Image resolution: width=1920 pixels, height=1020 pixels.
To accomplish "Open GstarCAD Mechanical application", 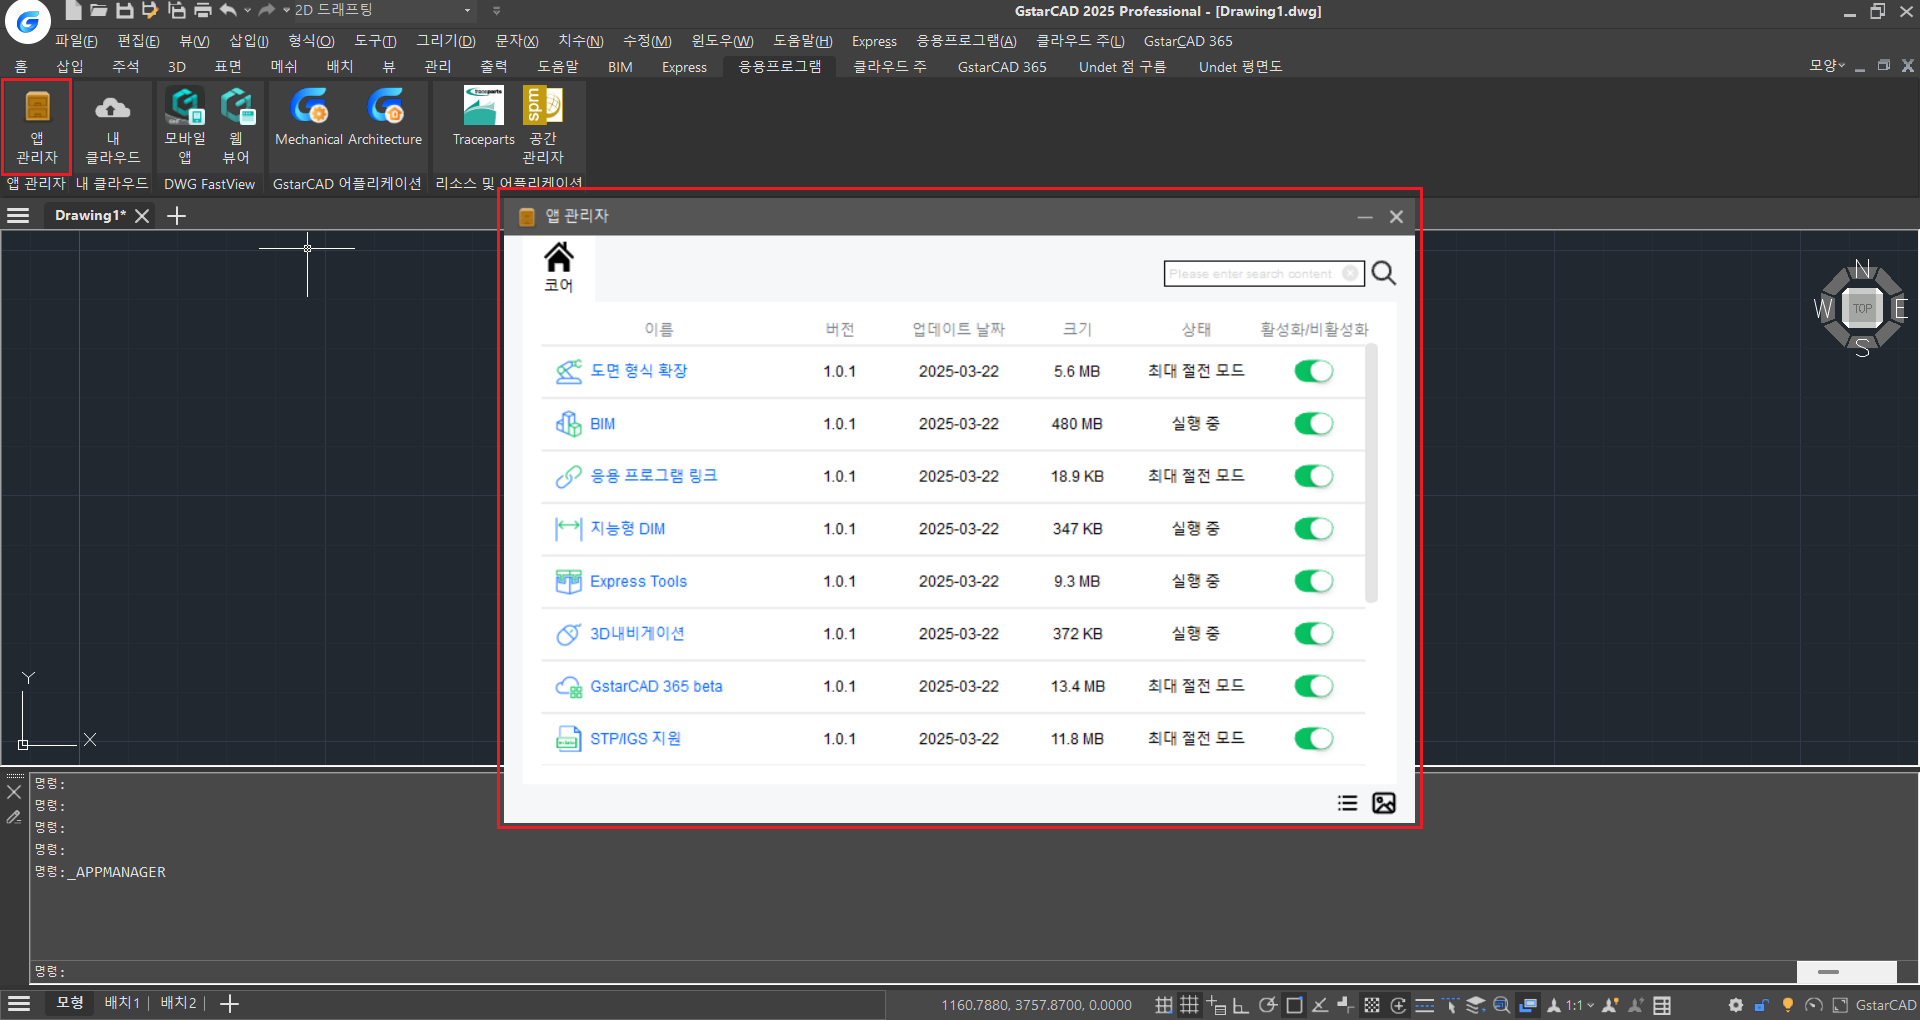I will 309,118.
